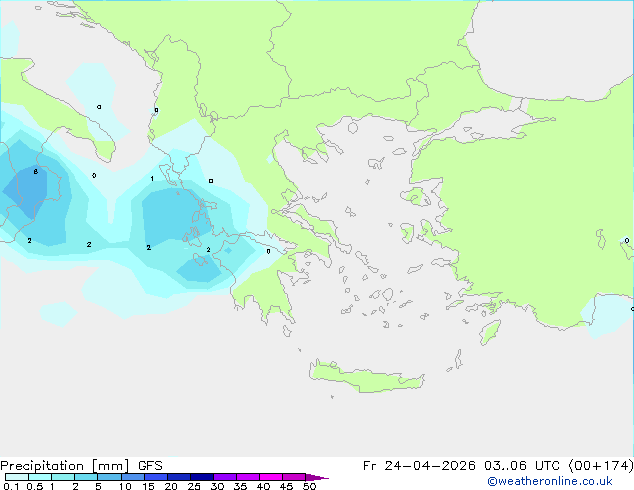Viewport: 634px width, 490px height.
Task: Pick the 1–2 mm legend color box
Action: point(63,477)
